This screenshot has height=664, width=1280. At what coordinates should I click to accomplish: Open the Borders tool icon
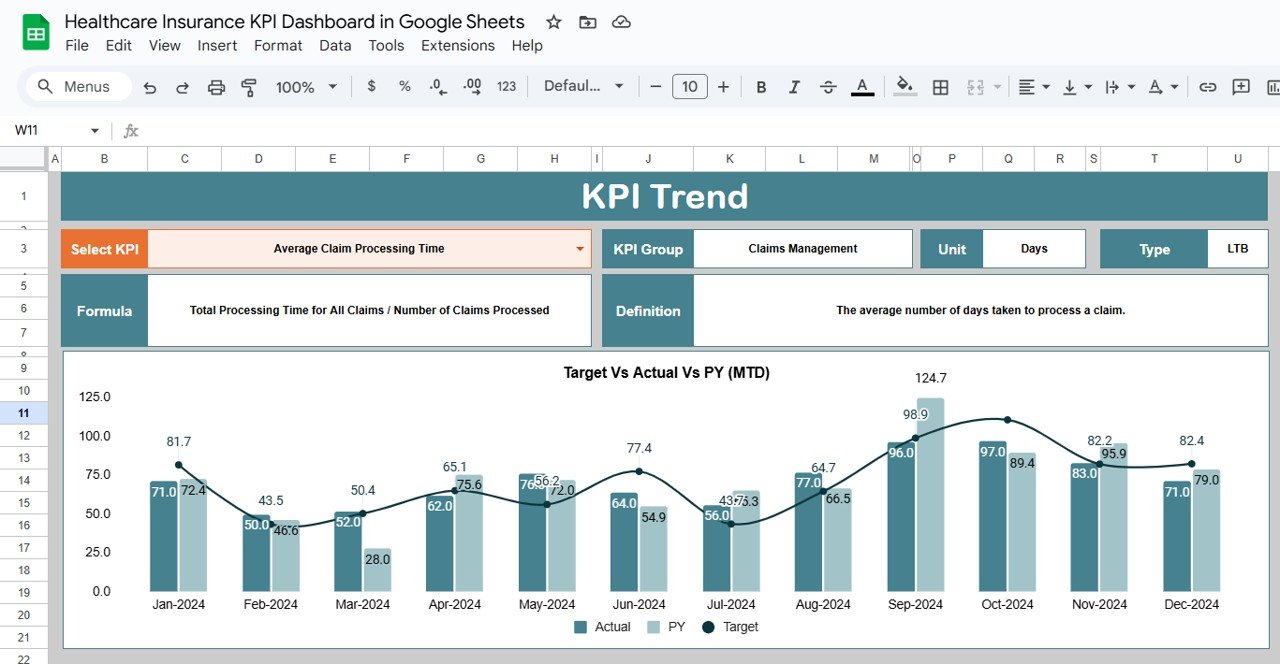[x=940, y=87]
